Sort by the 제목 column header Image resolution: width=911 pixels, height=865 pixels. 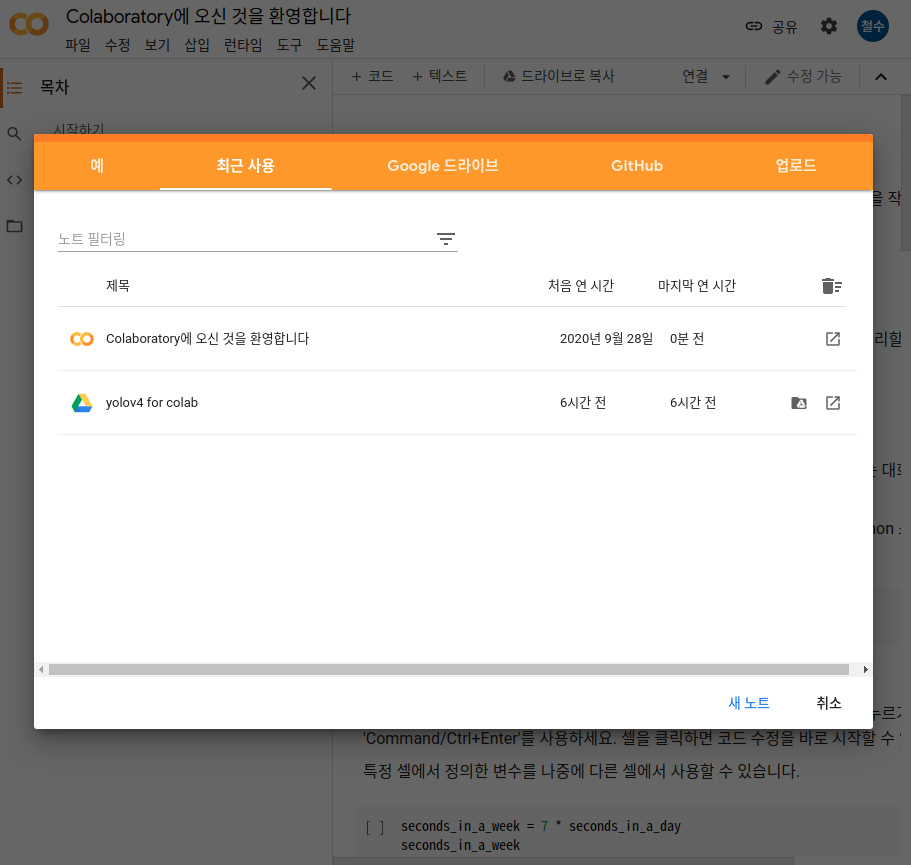pyautogui.click(x=118, y=285)
